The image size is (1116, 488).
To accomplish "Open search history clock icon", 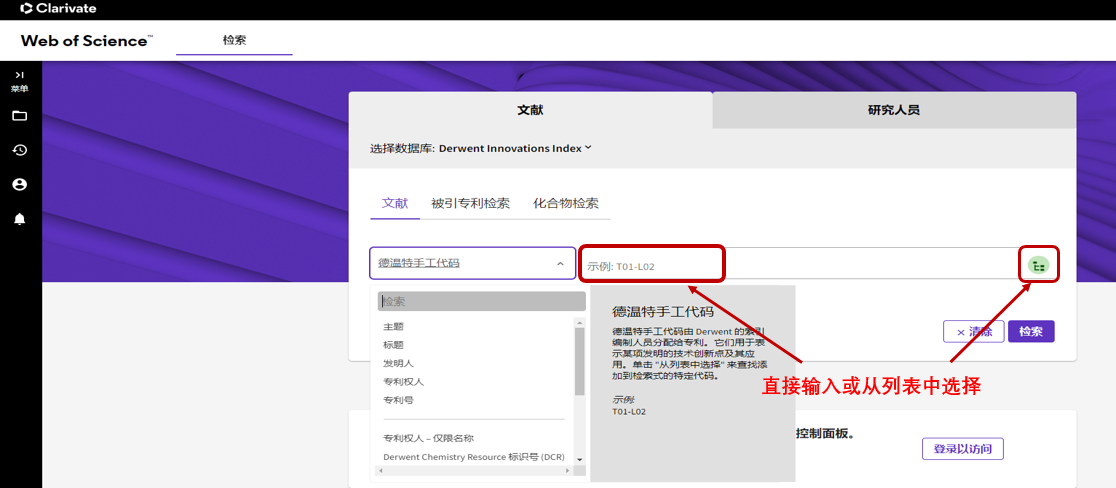I will tap(19, 150).
